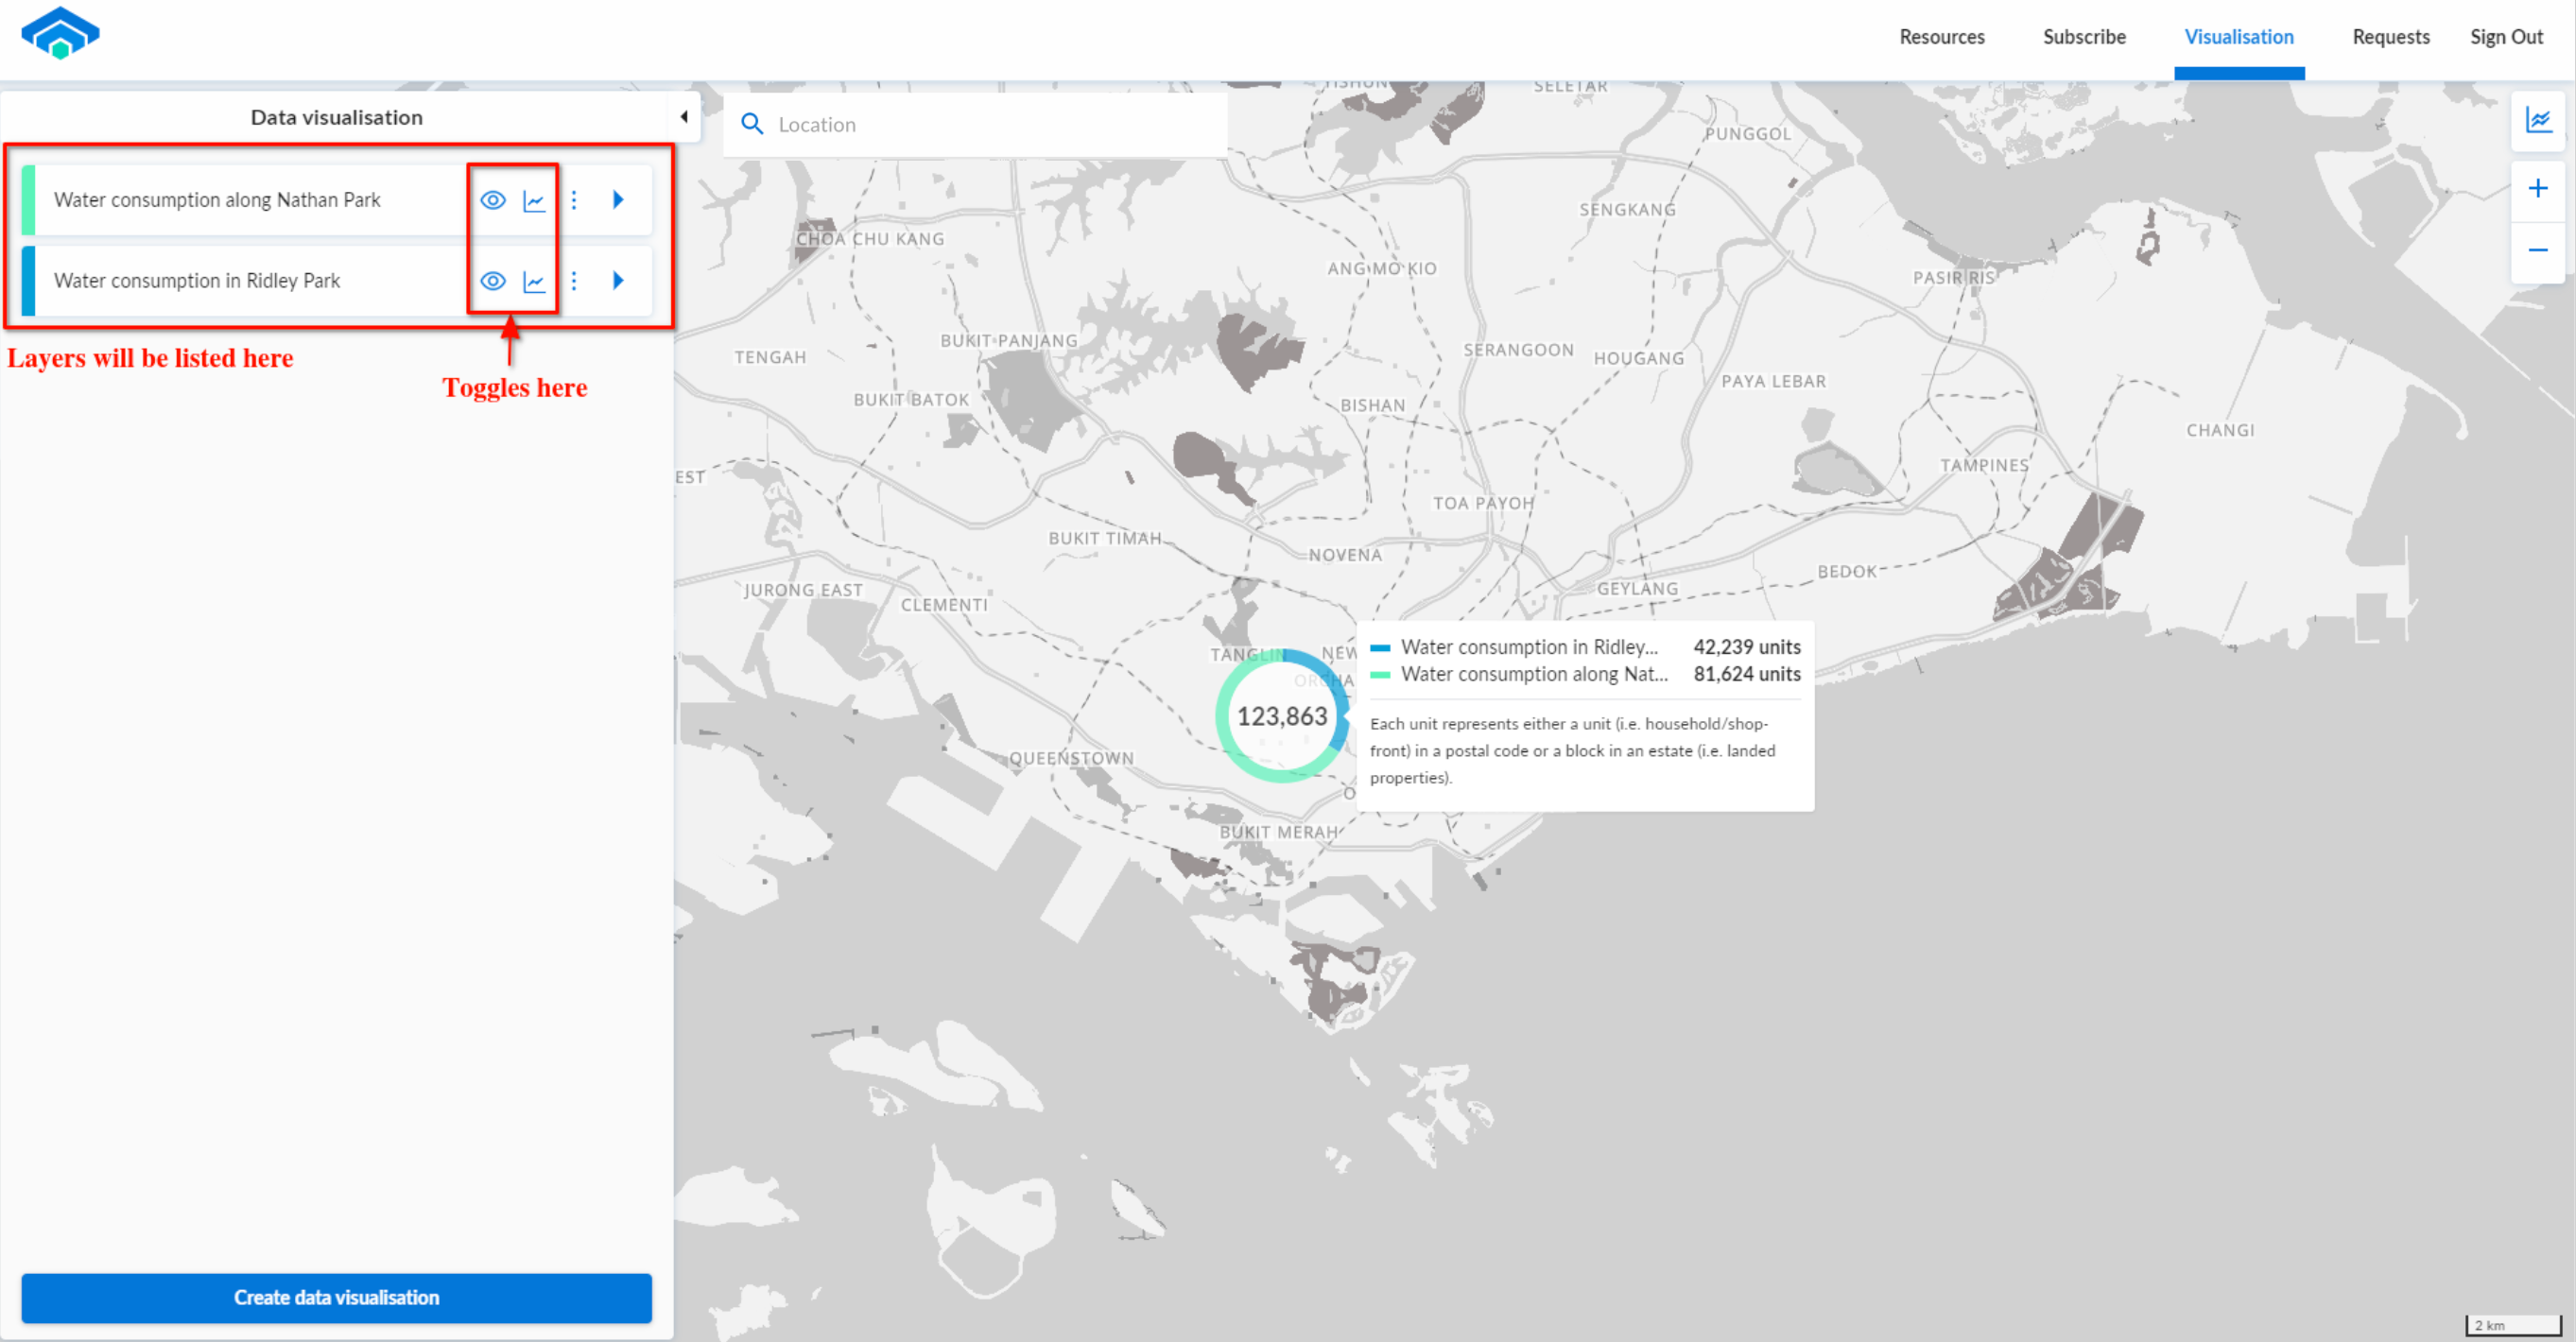This screenshot has height=1342, width=2576.
Task: Click the 2 km map scale bar
Action: coord(2512,1325)
